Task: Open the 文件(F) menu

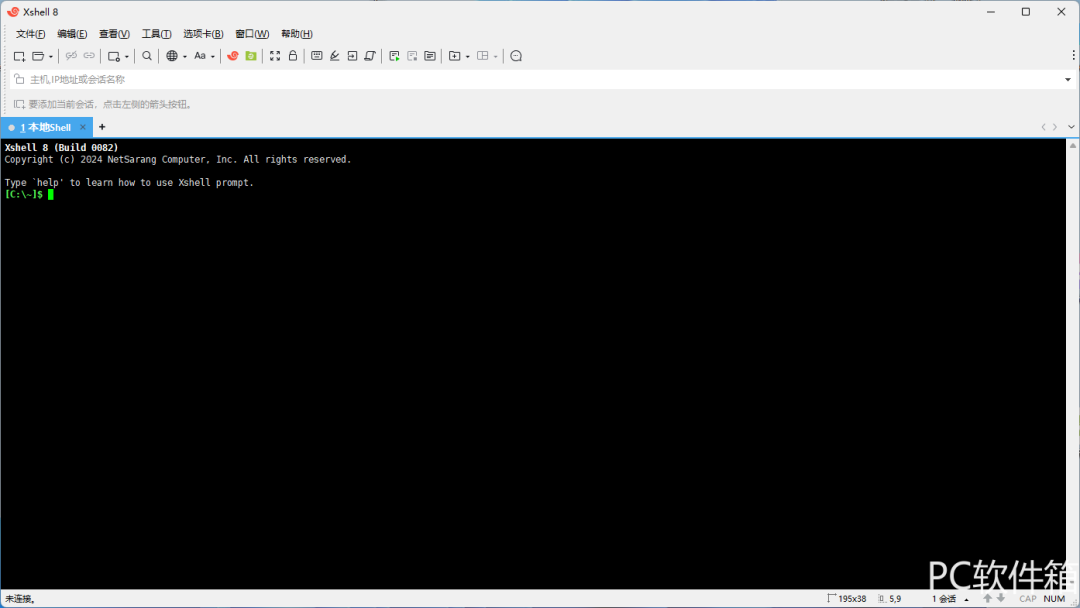Action: 30,34
